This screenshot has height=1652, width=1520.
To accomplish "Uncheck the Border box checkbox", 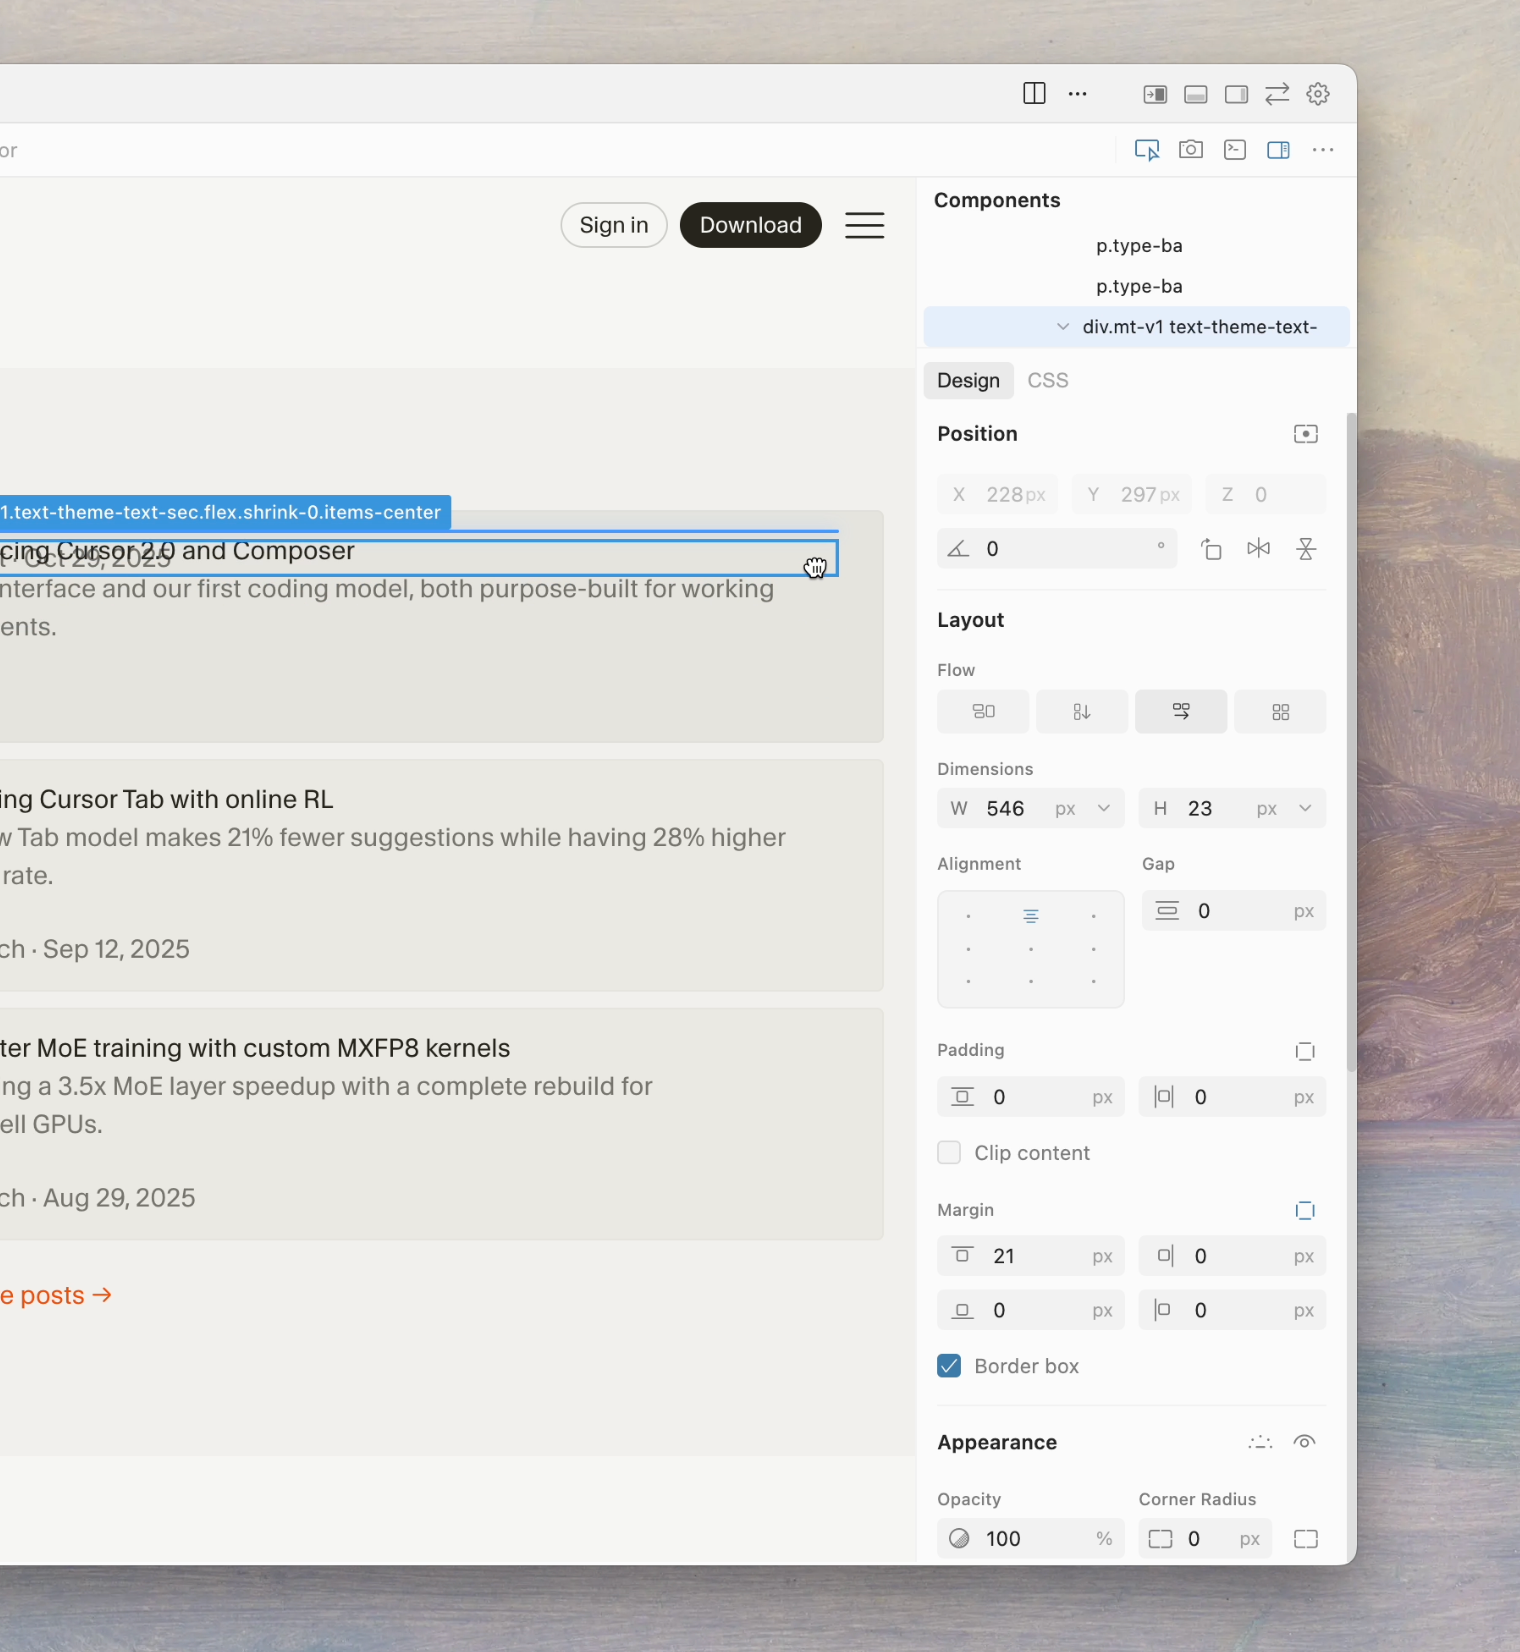I will pos(949,1366).
